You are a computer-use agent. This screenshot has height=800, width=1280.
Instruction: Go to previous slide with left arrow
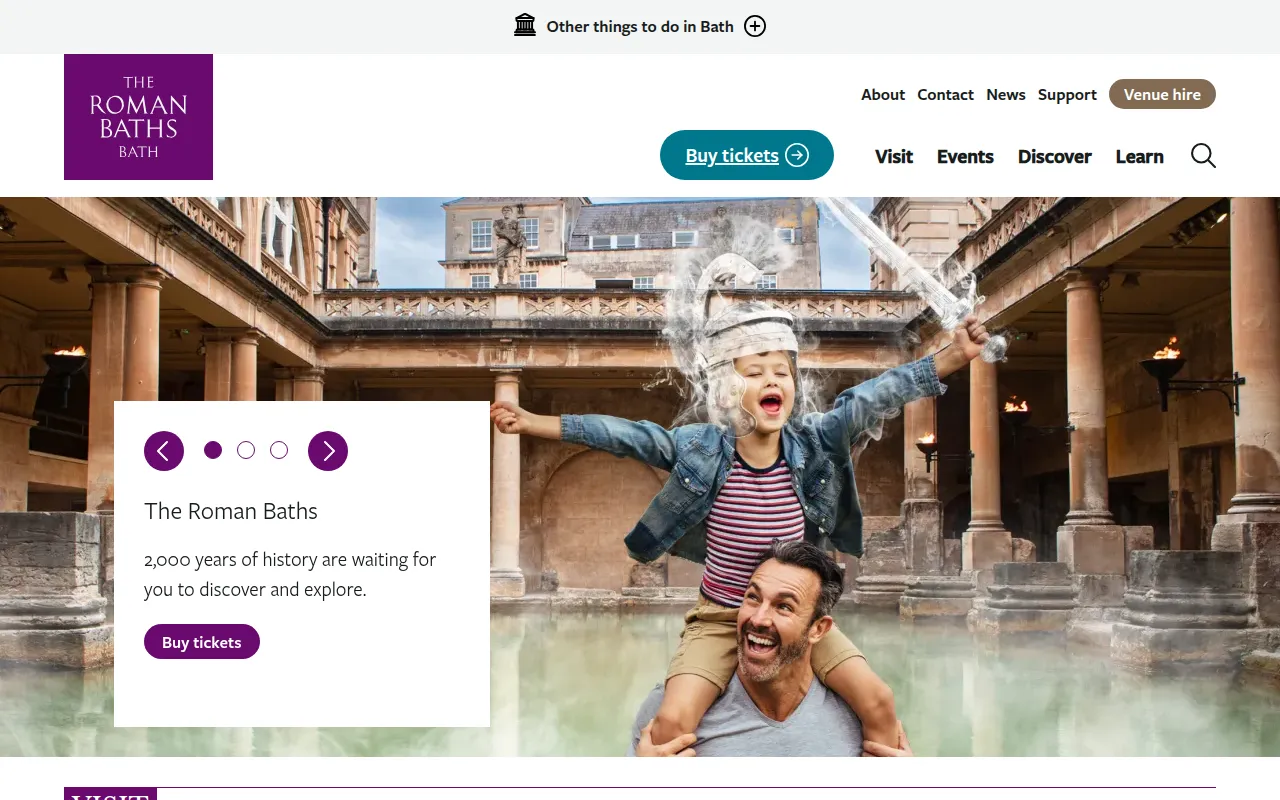164,451
